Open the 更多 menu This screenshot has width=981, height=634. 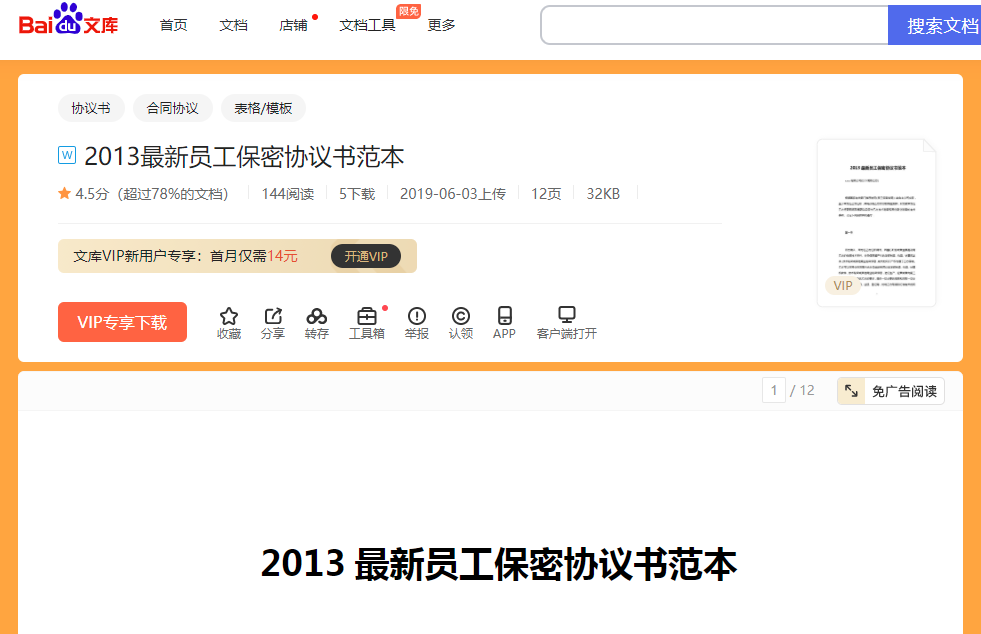pos(440,25)
